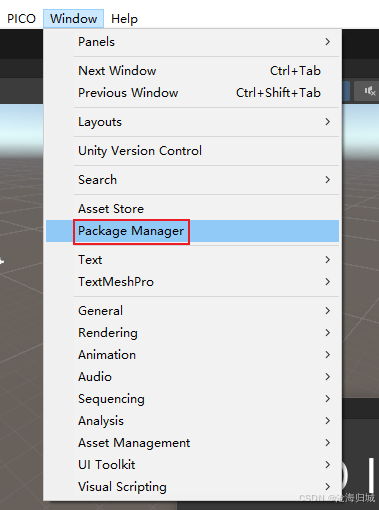
Task: Open the Analysis submenu
Action: [x=192, y=421]
